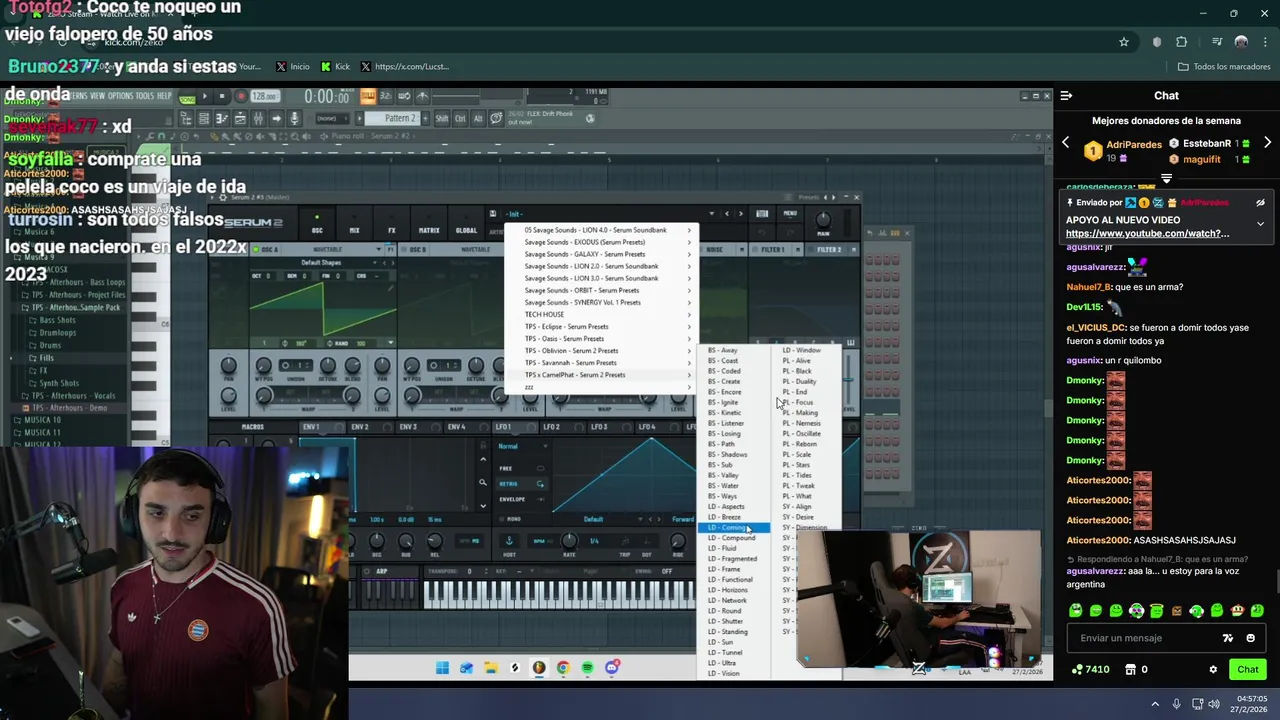Load the PL - Tweak preset
The image size is (1280, 720).
pyautogui.click(x=806, y=486)
